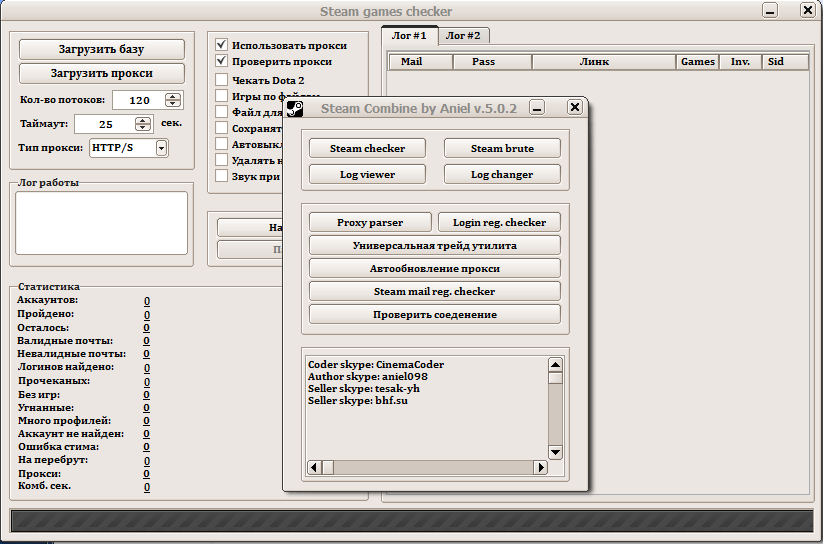Click the Steam logo icon in Steam Combine title bar
The width and height of the screenshot is (823, 544).
(295, 109)
